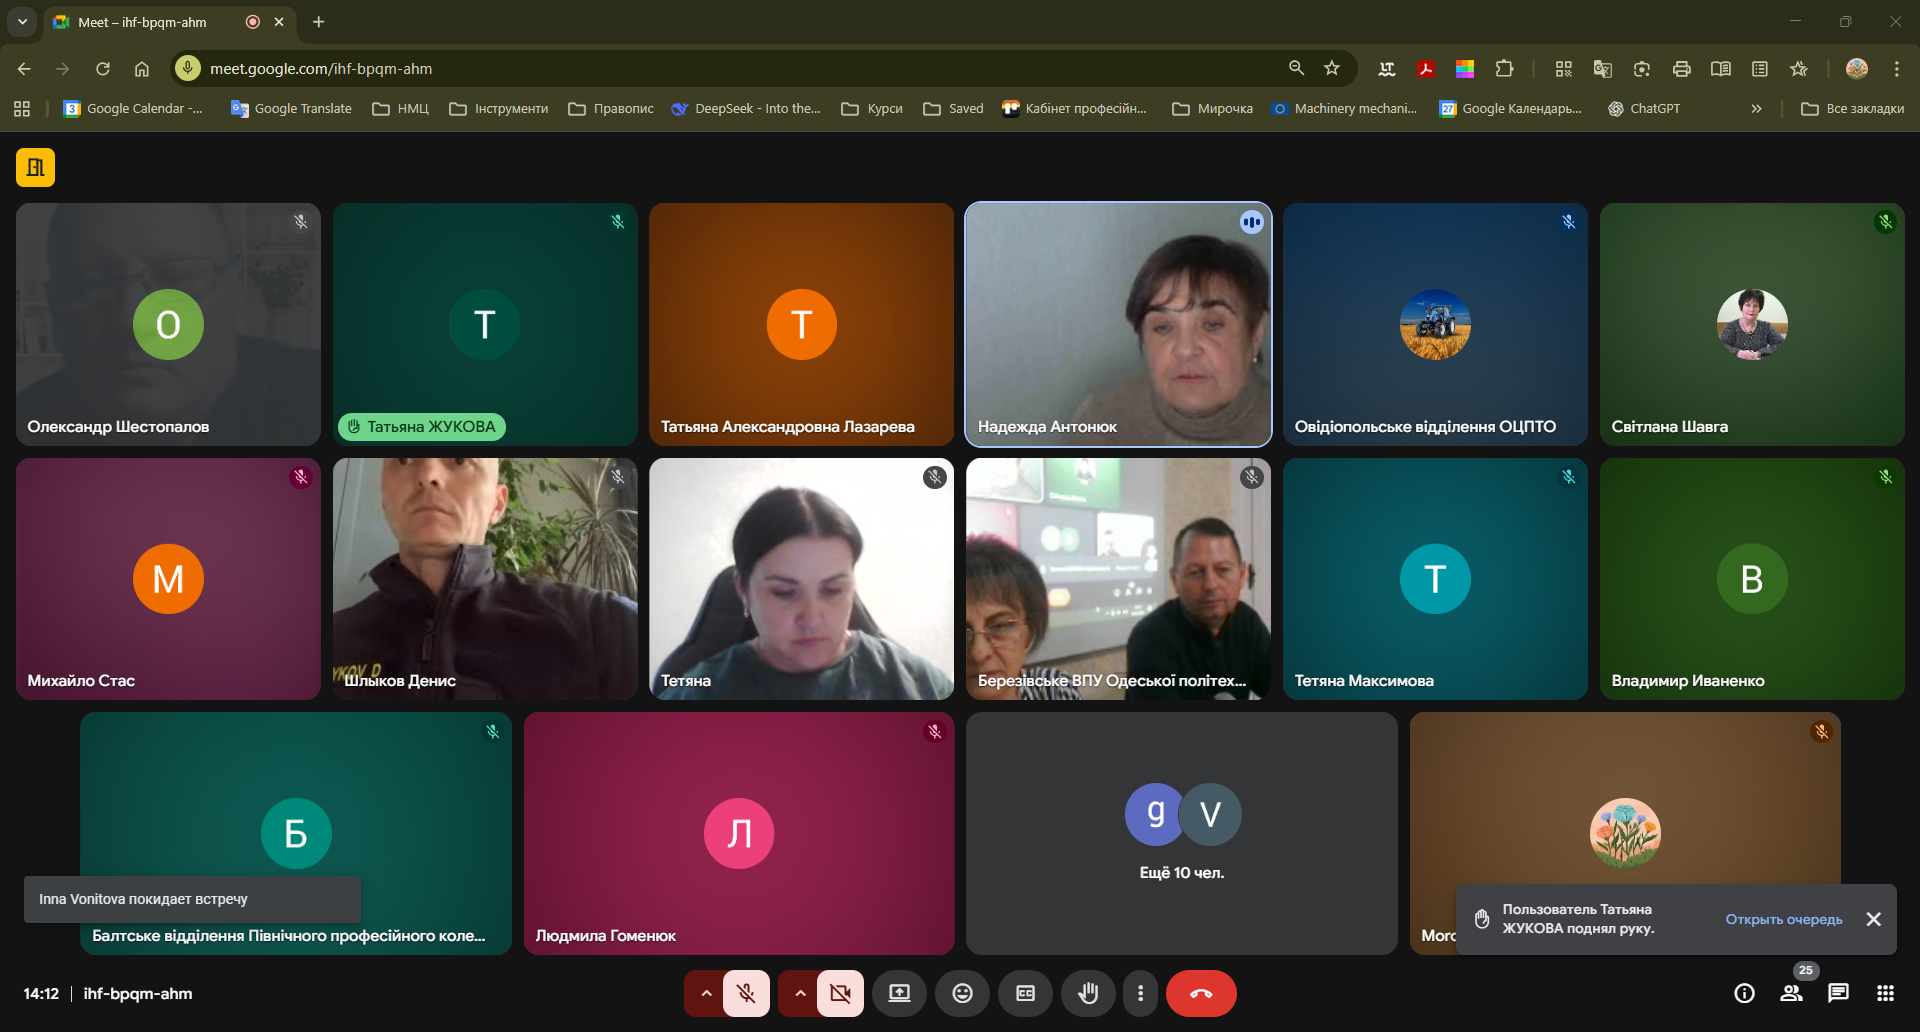This screenshot has width=1920, height=1032.
Task: Expand video settings arrow beside camera
Action: tap(800, 993)
